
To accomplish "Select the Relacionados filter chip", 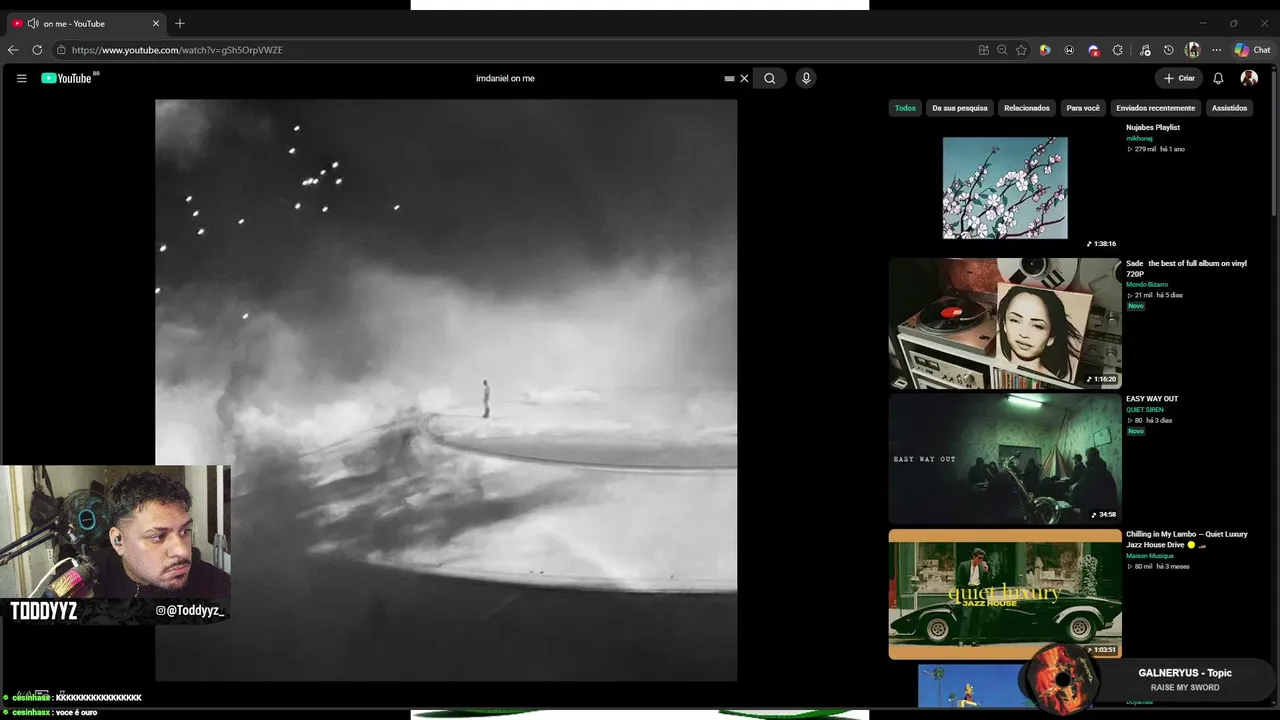I will [1027, 108].
